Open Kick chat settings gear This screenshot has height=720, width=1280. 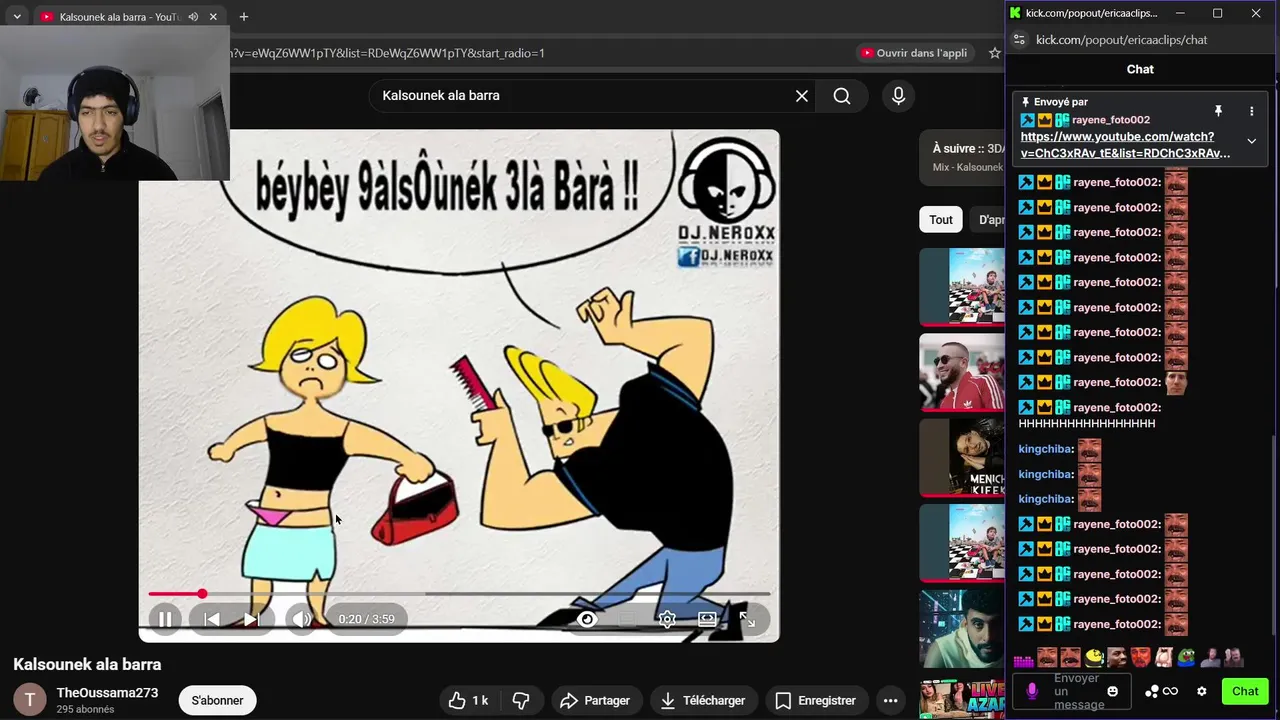(1202, 691)
